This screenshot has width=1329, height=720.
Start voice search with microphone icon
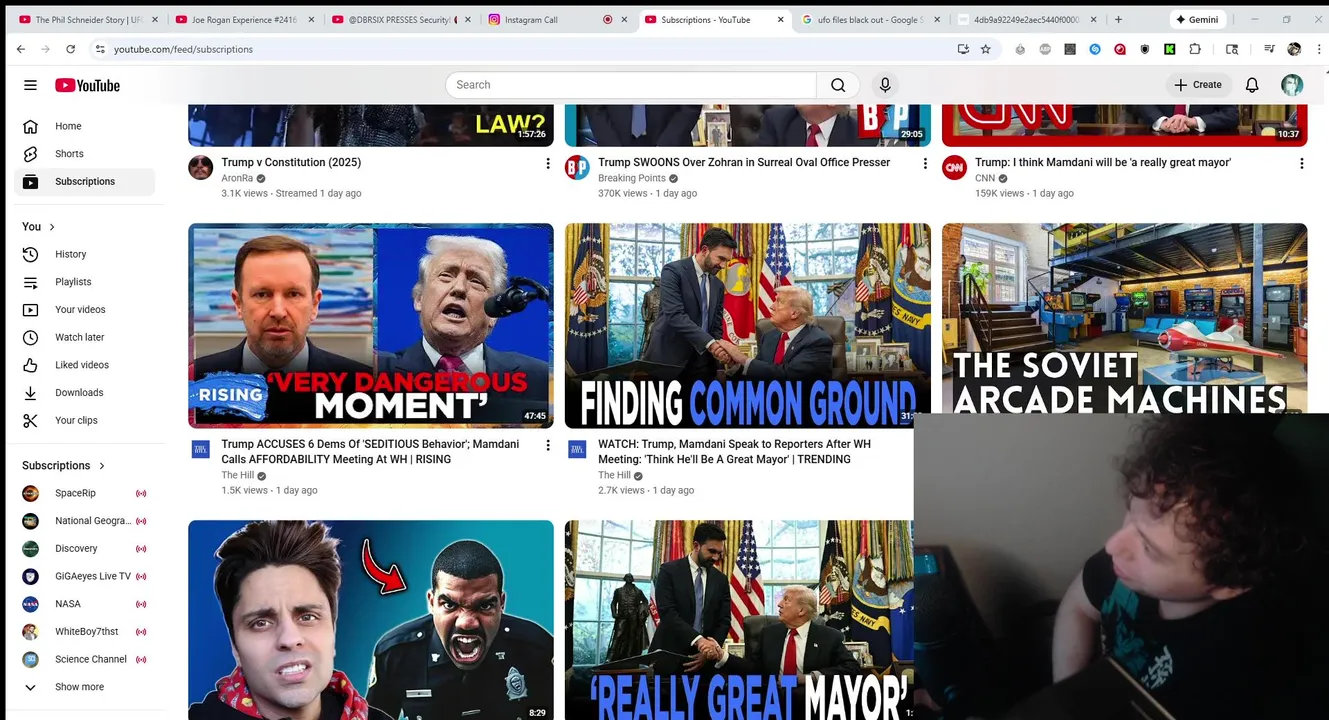pyautogui.click(x=885, y=85)
